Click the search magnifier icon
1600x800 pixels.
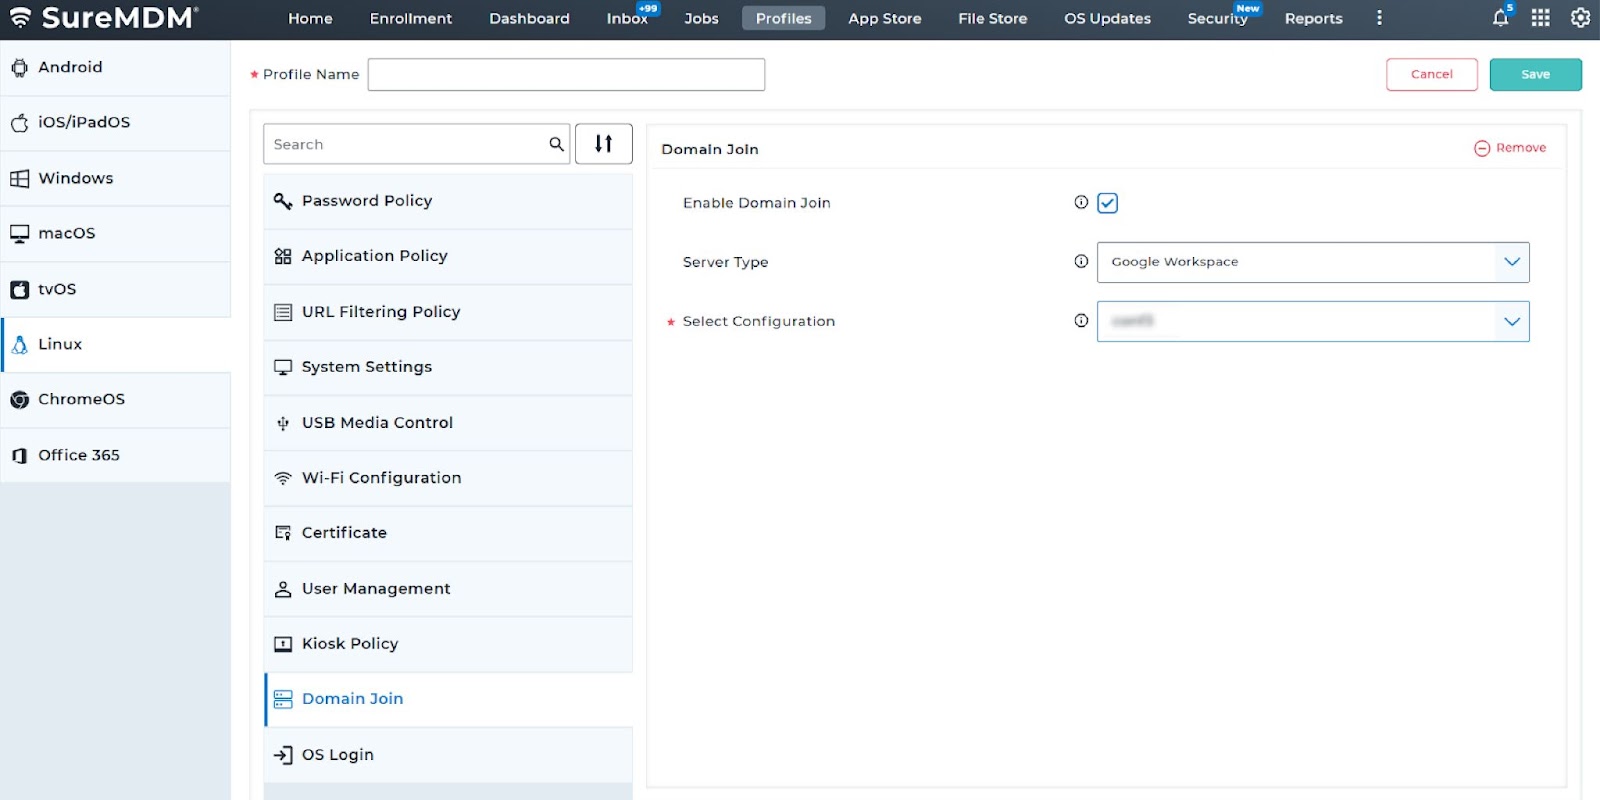coord(556,144)
